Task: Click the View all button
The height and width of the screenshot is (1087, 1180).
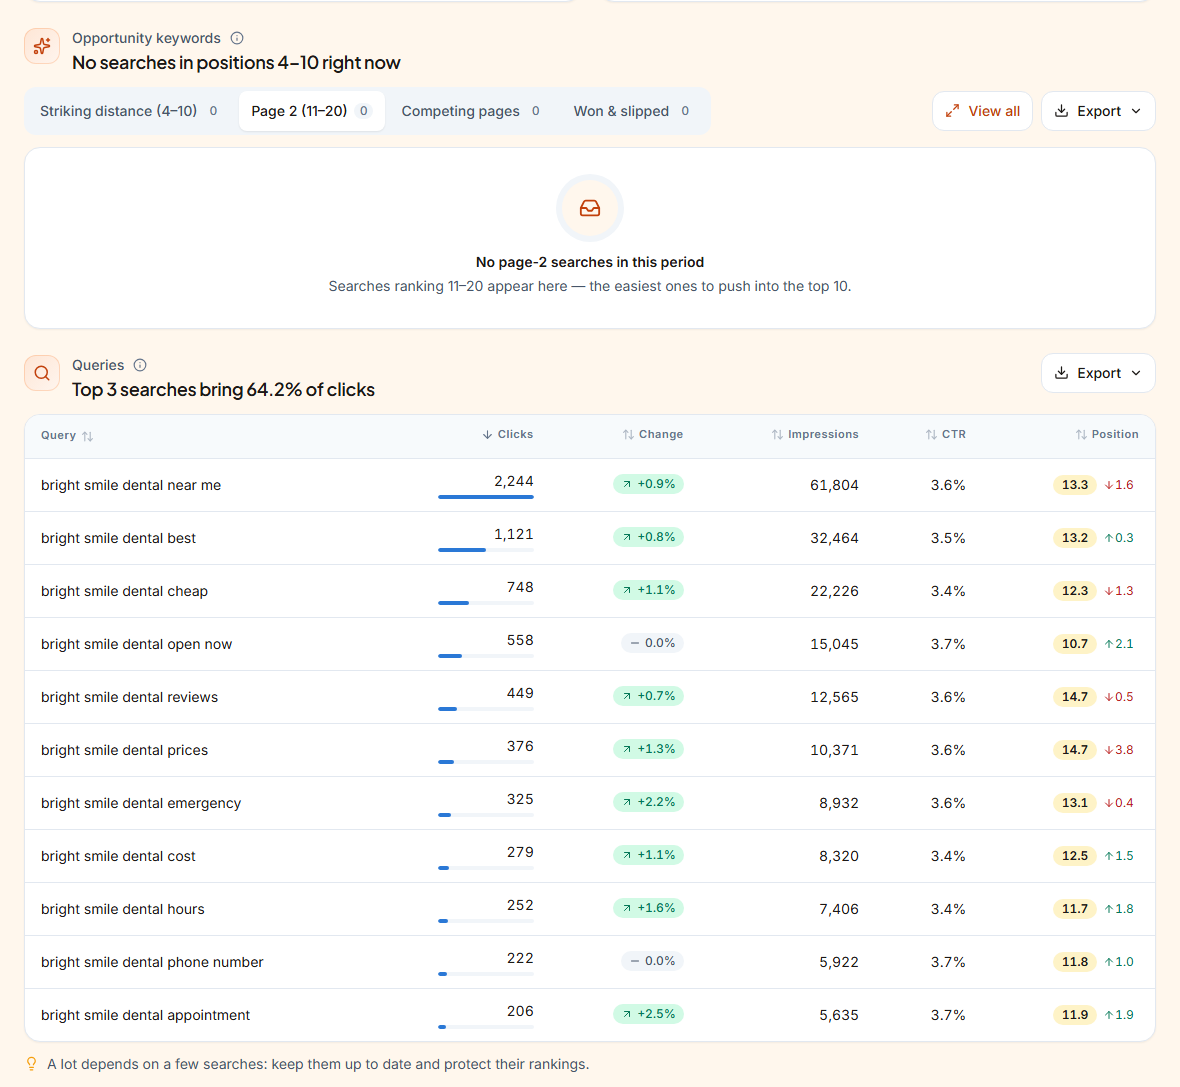Action: pos(982,111)
